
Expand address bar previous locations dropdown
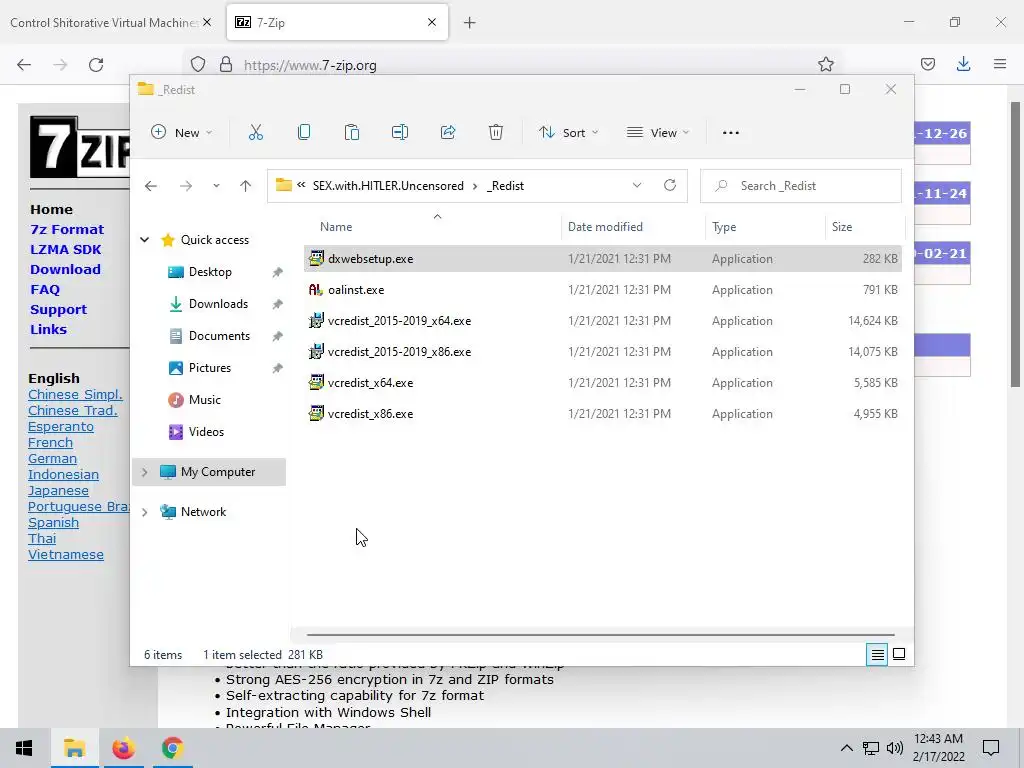[x=637, y=185]
